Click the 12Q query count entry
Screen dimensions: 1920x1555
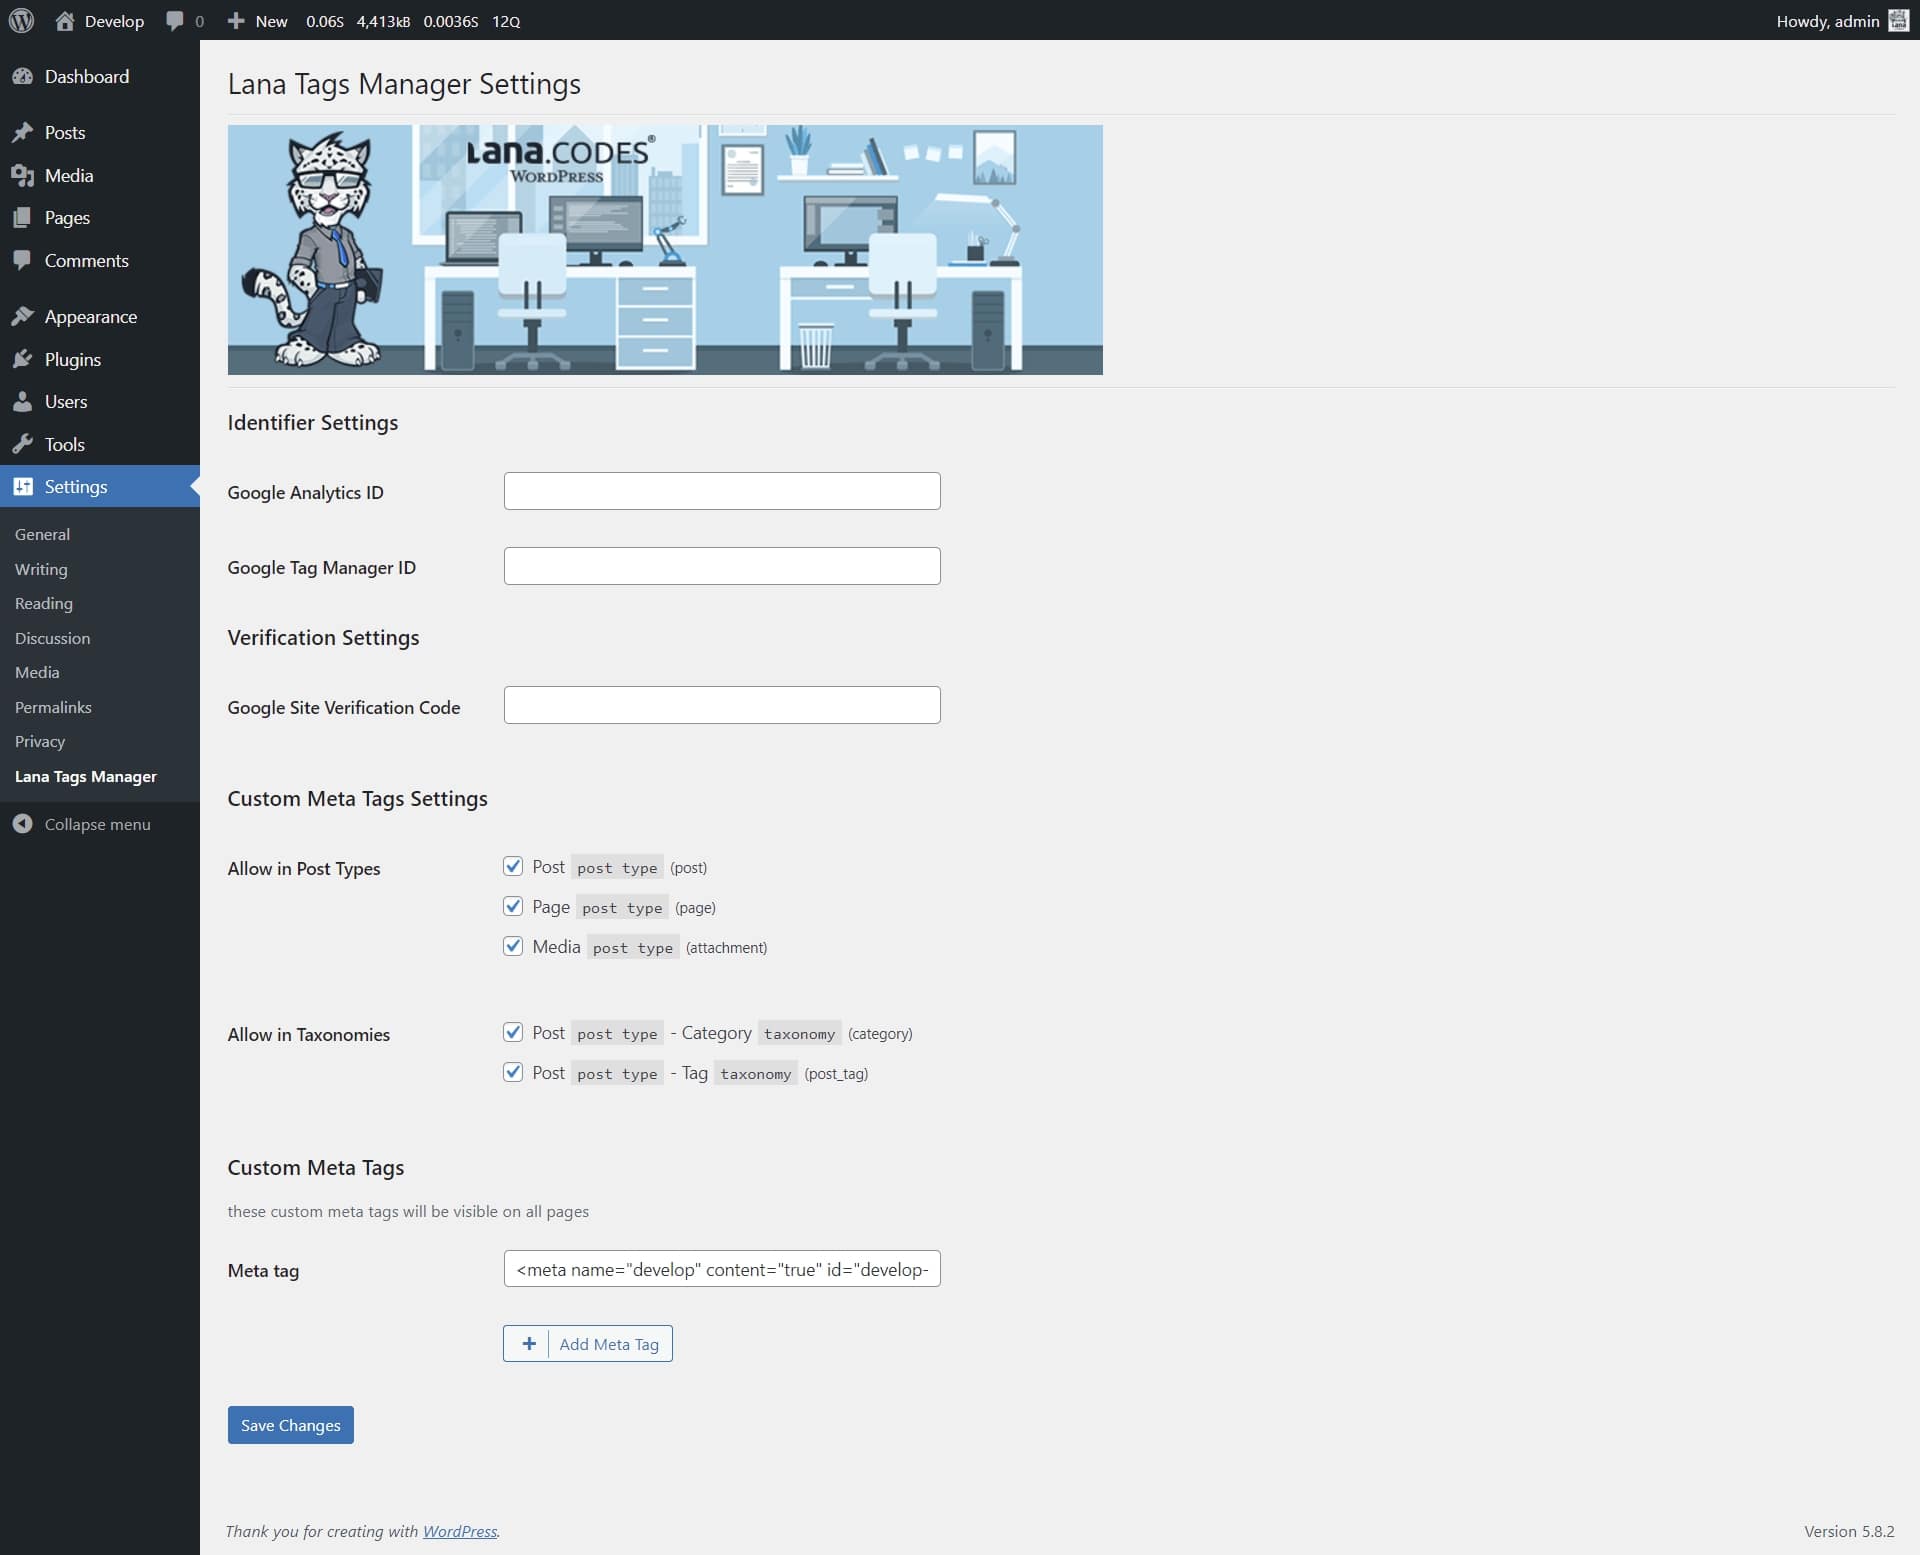506,21
